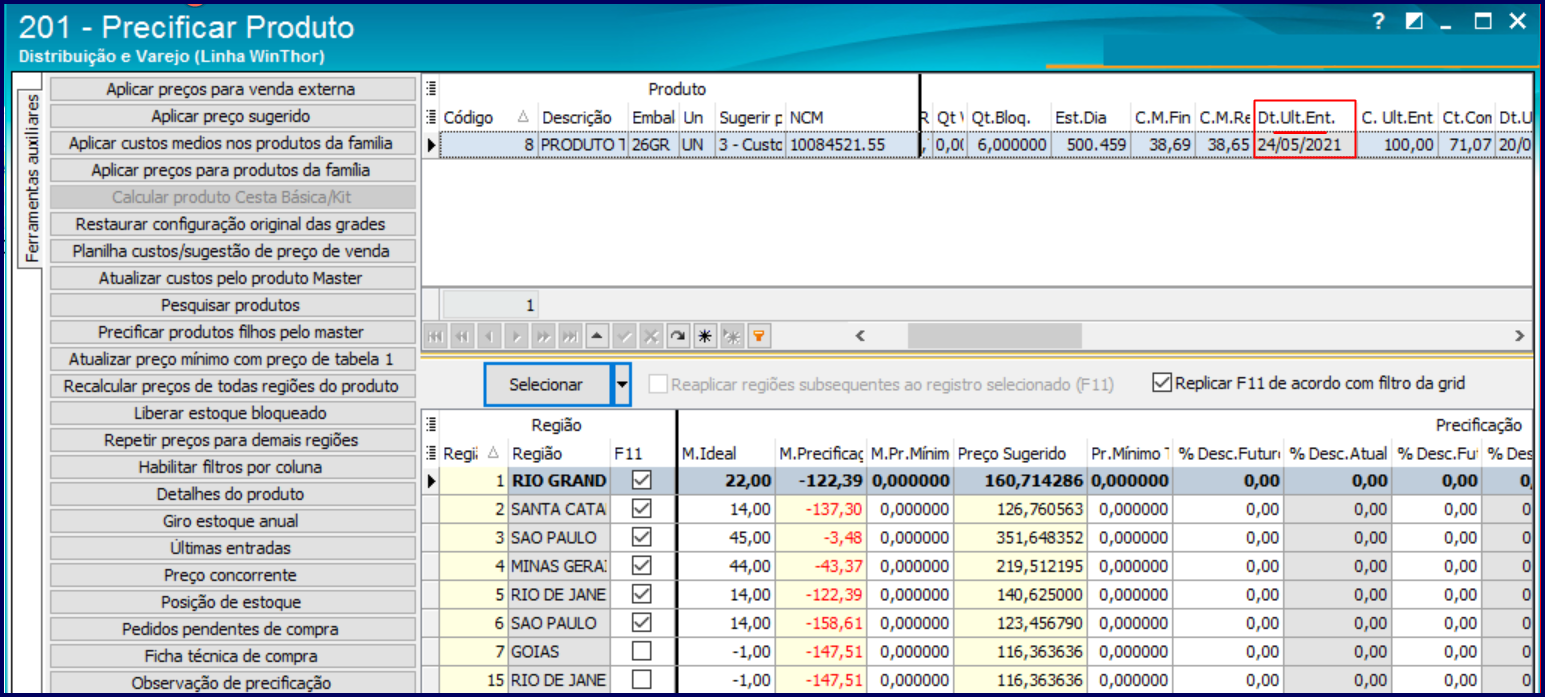This screenshot has width=1545, height=697.
Task: Click the row indicator arrow of product 8
Action: pos(431,145)
